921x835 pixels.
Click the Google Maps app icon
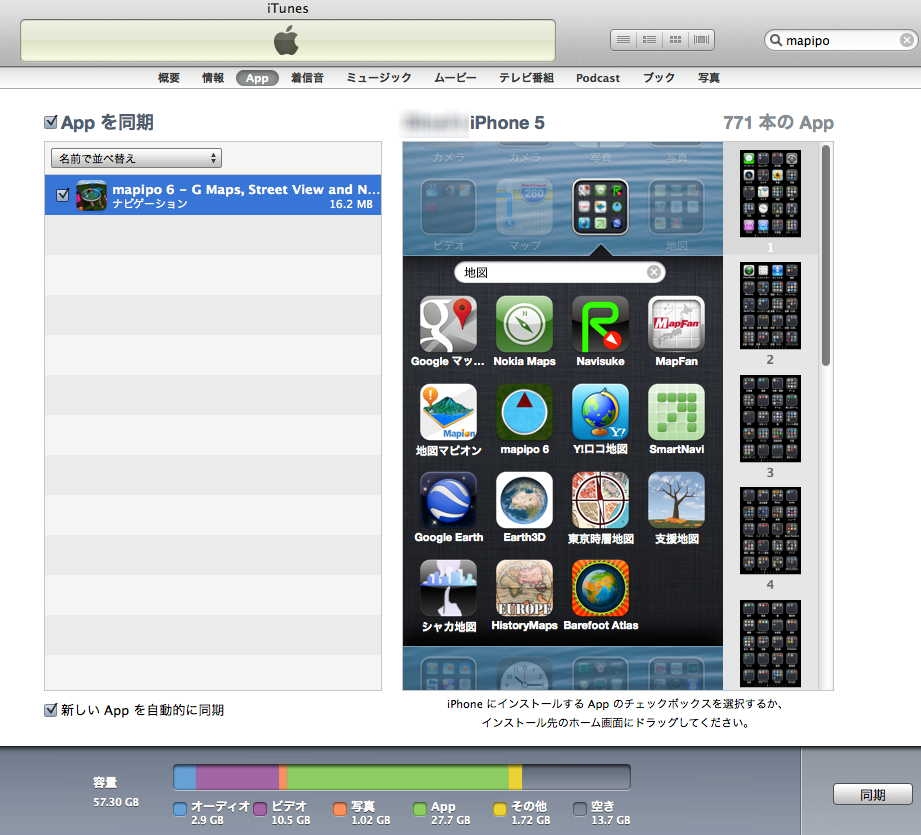coord(448,324)
